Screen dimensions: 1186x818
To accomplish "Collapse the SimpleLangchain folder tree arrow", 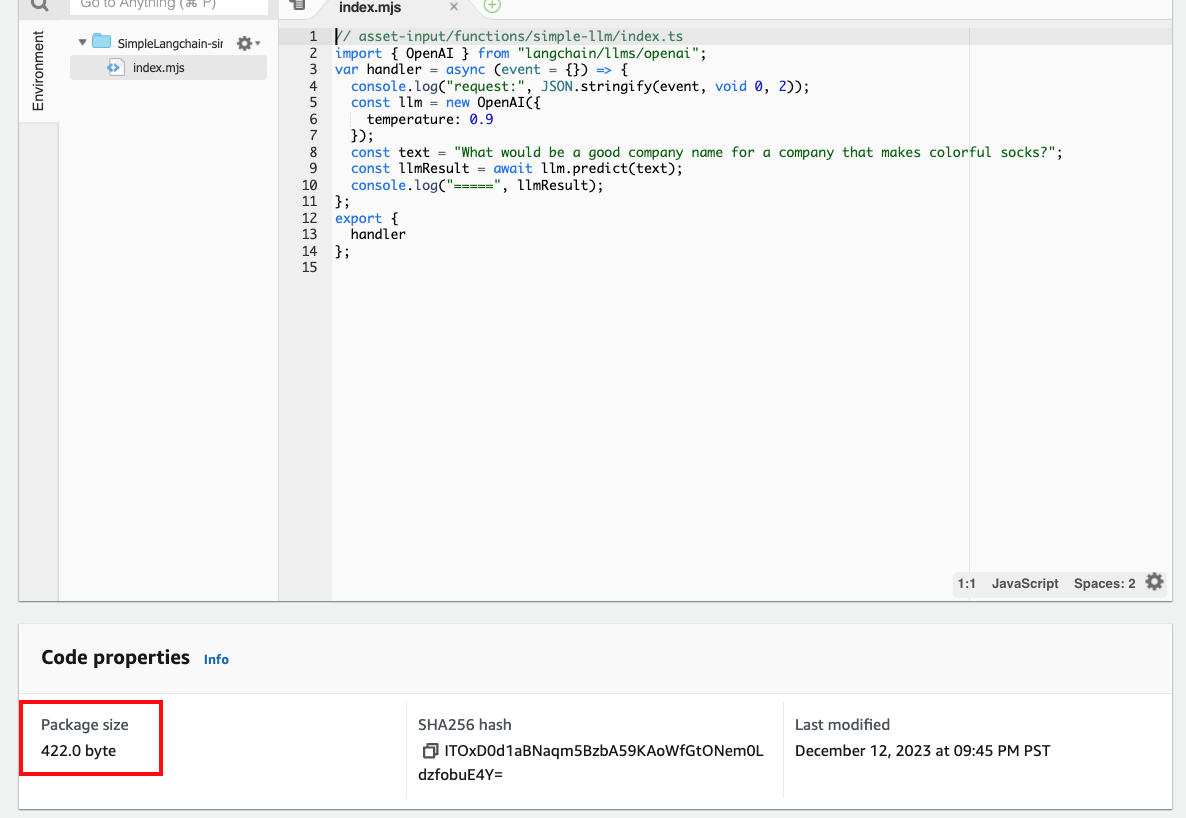I will (82, 42).
